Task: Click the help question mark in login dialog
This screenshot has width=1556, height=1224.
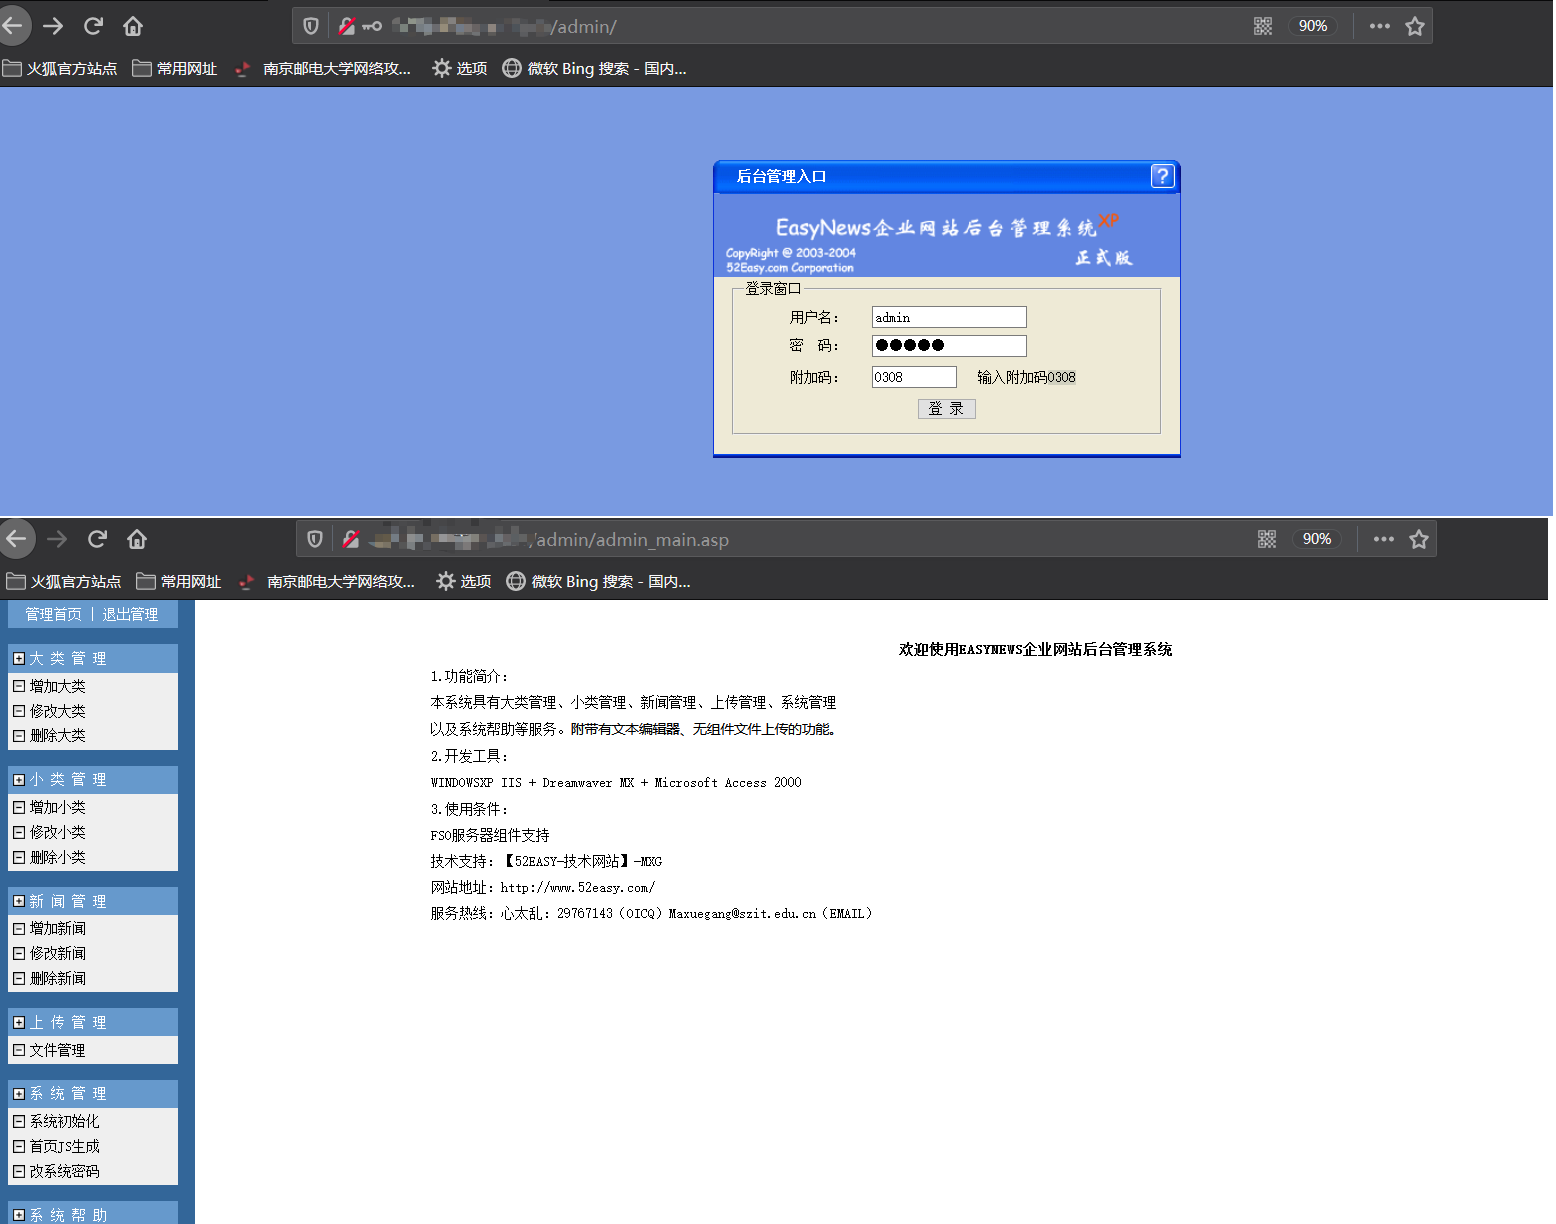Action: [x=1162, y=176]
